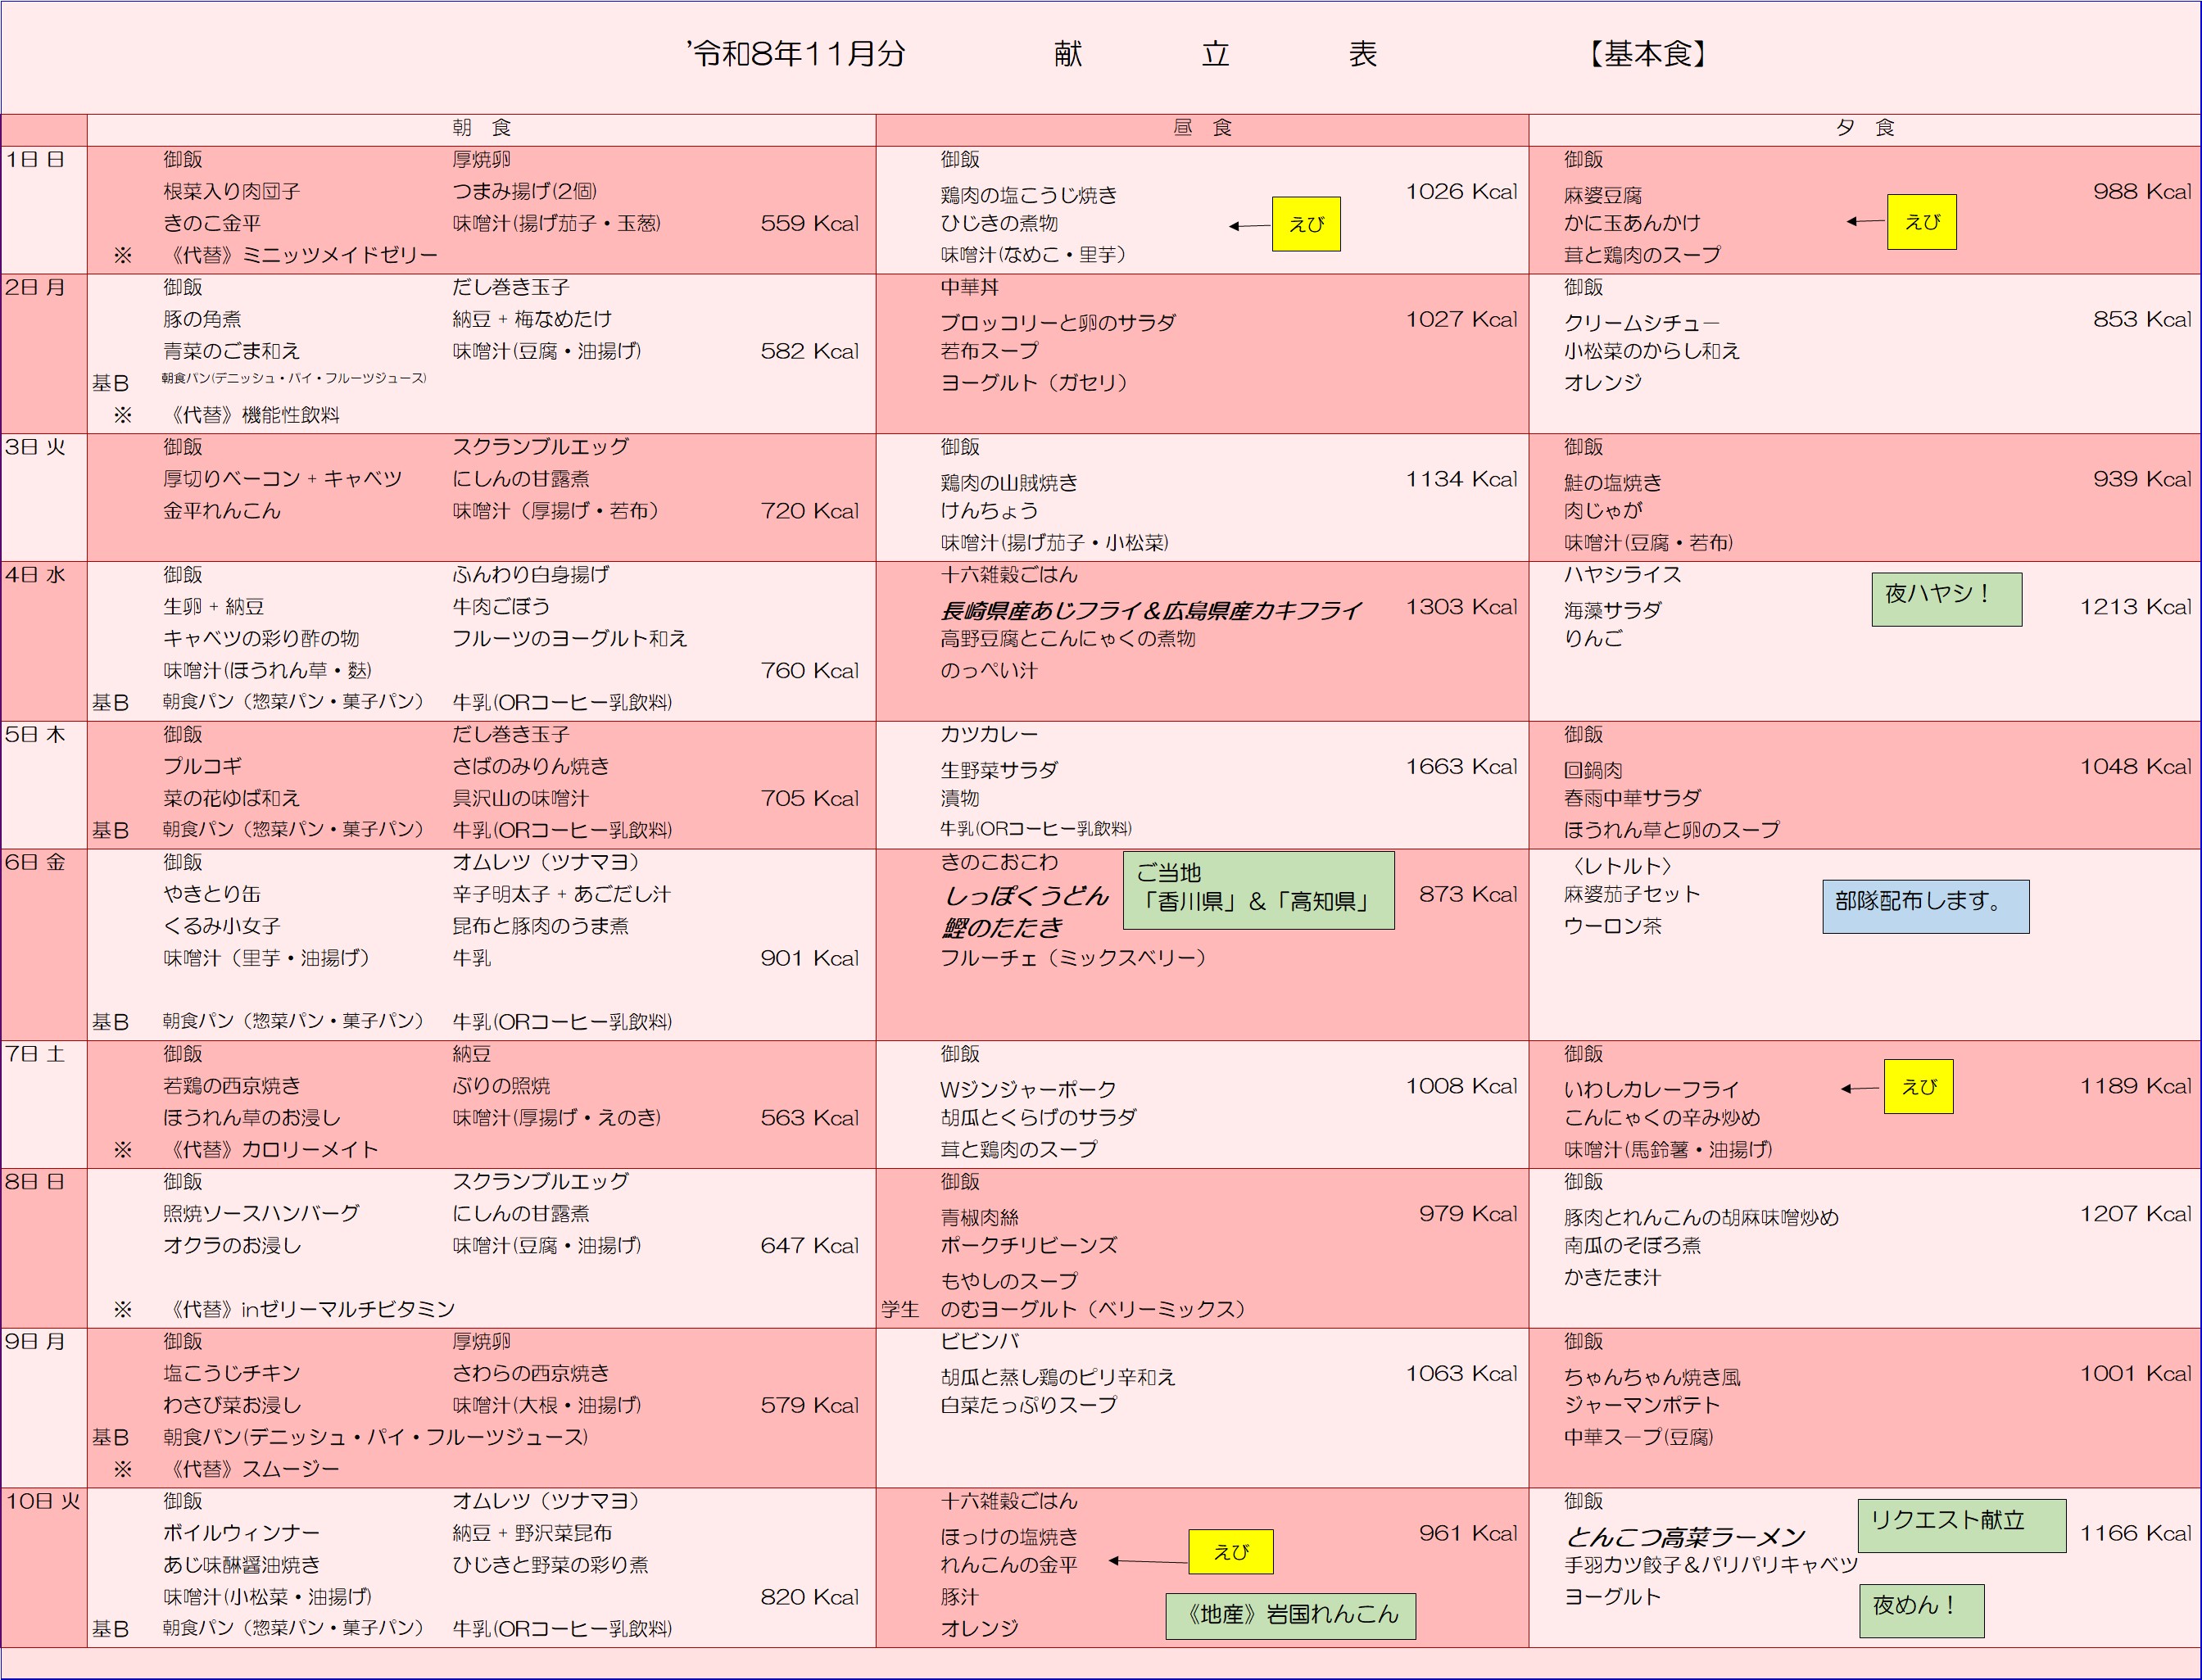Click the ご当地「香川県」＆「高知県」 callout
The width and height of the screenshot is (2202, 1680).
tap(1258, 890)
